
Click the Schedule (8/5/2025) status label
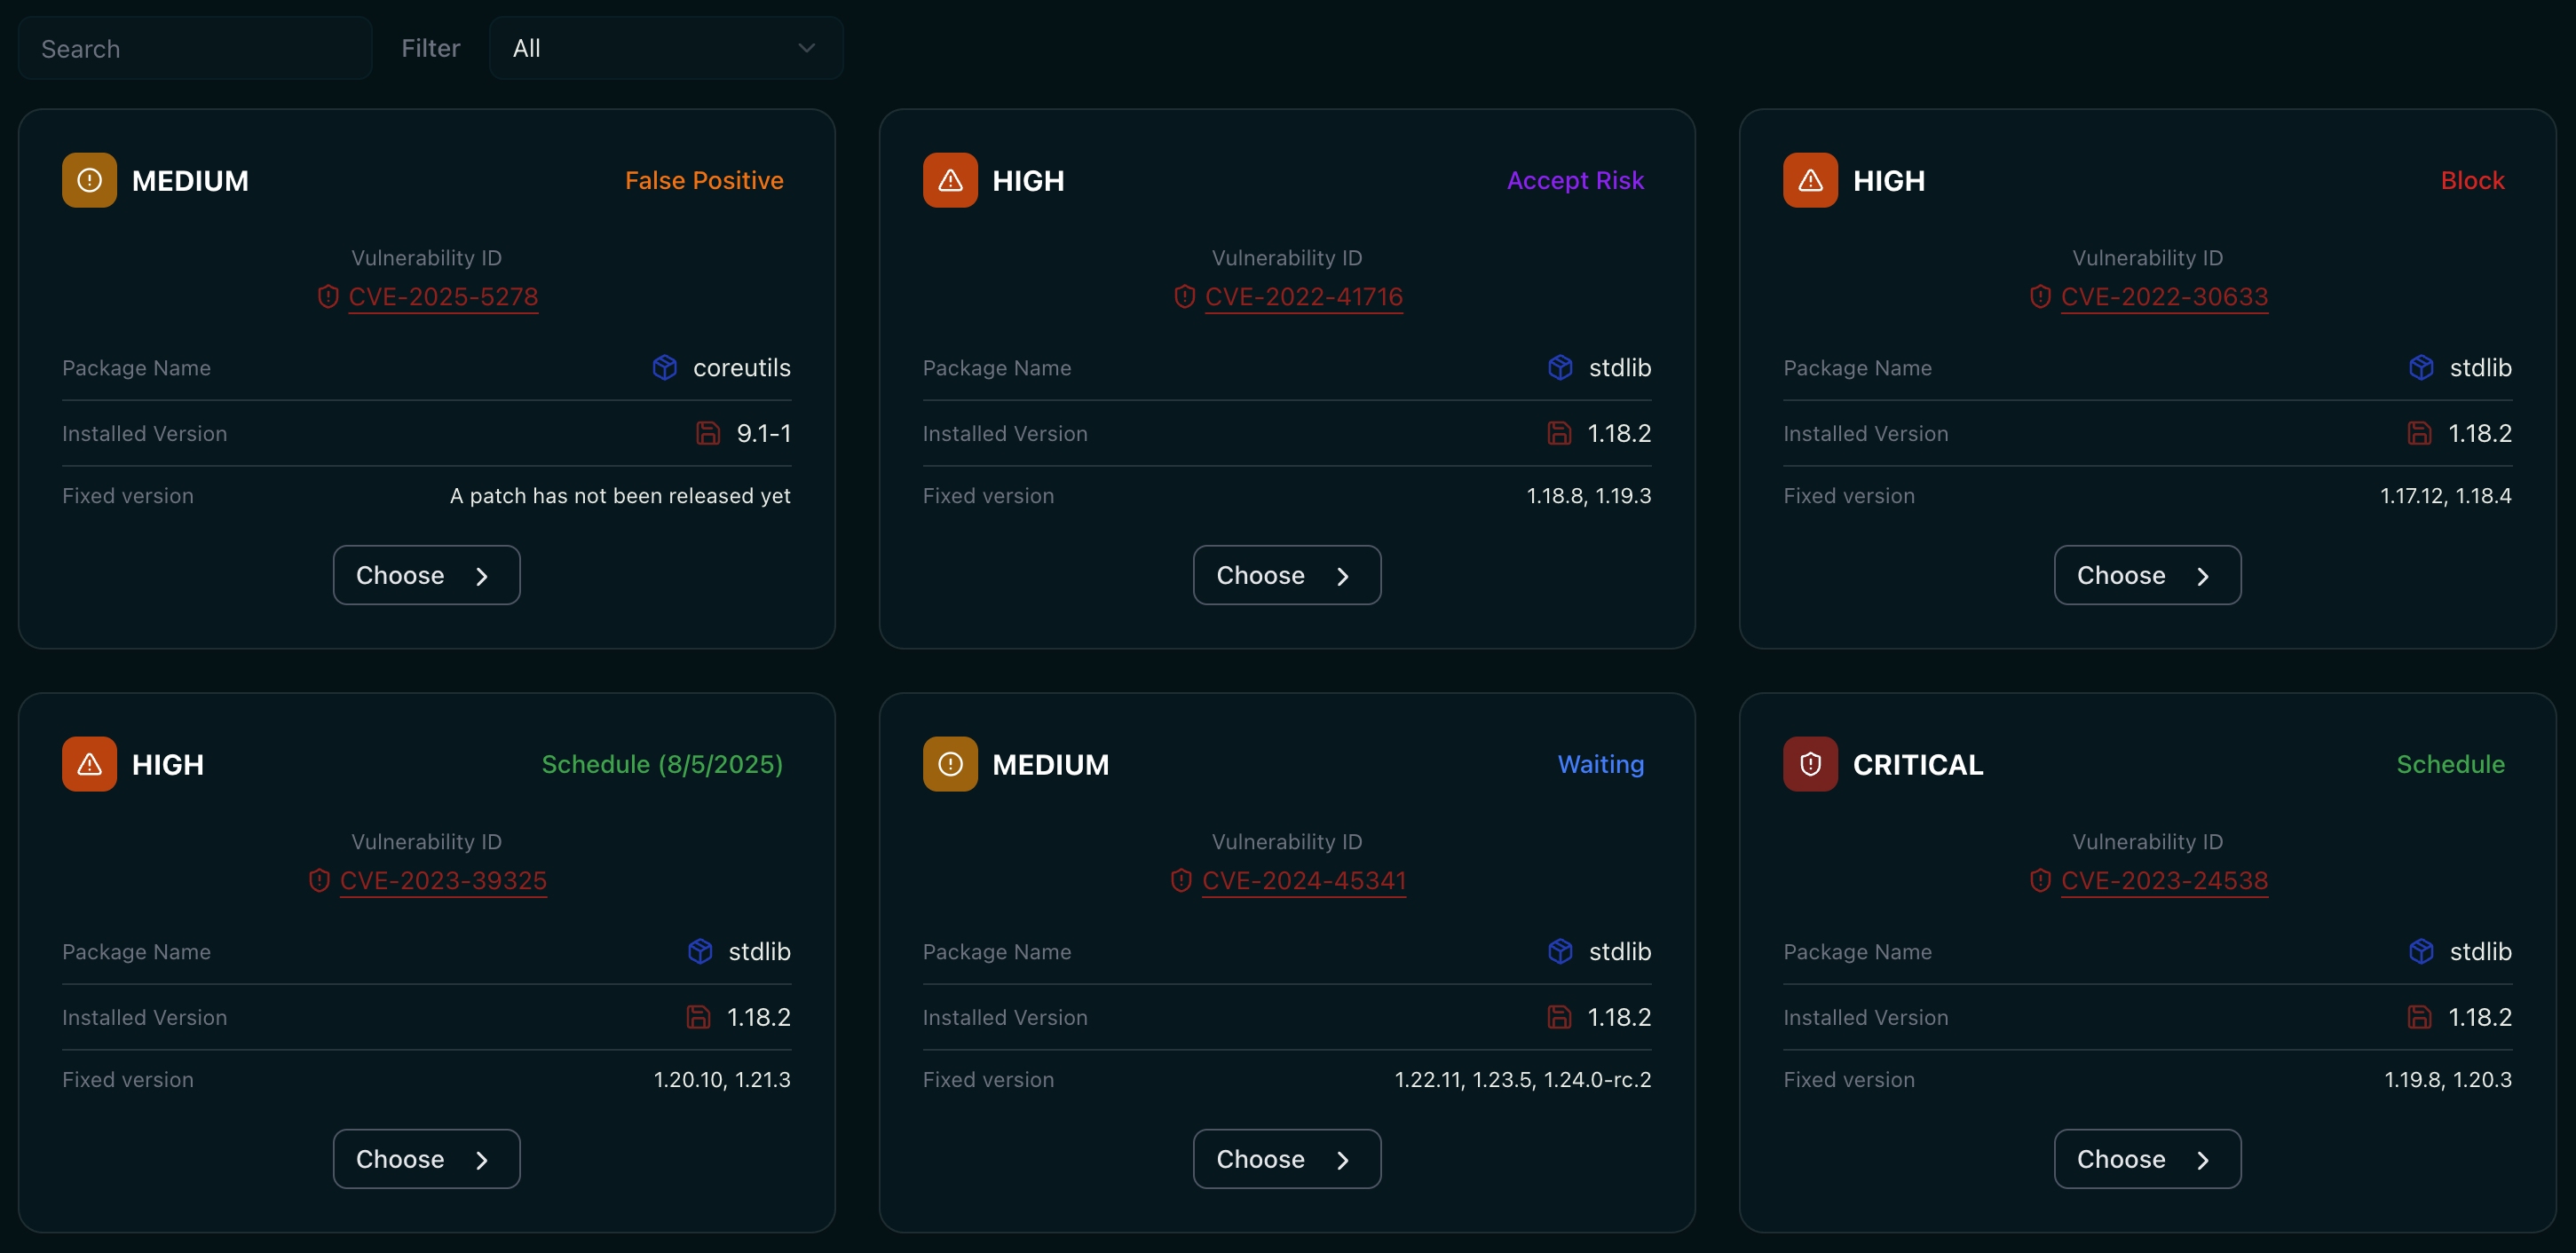(661, 764)
